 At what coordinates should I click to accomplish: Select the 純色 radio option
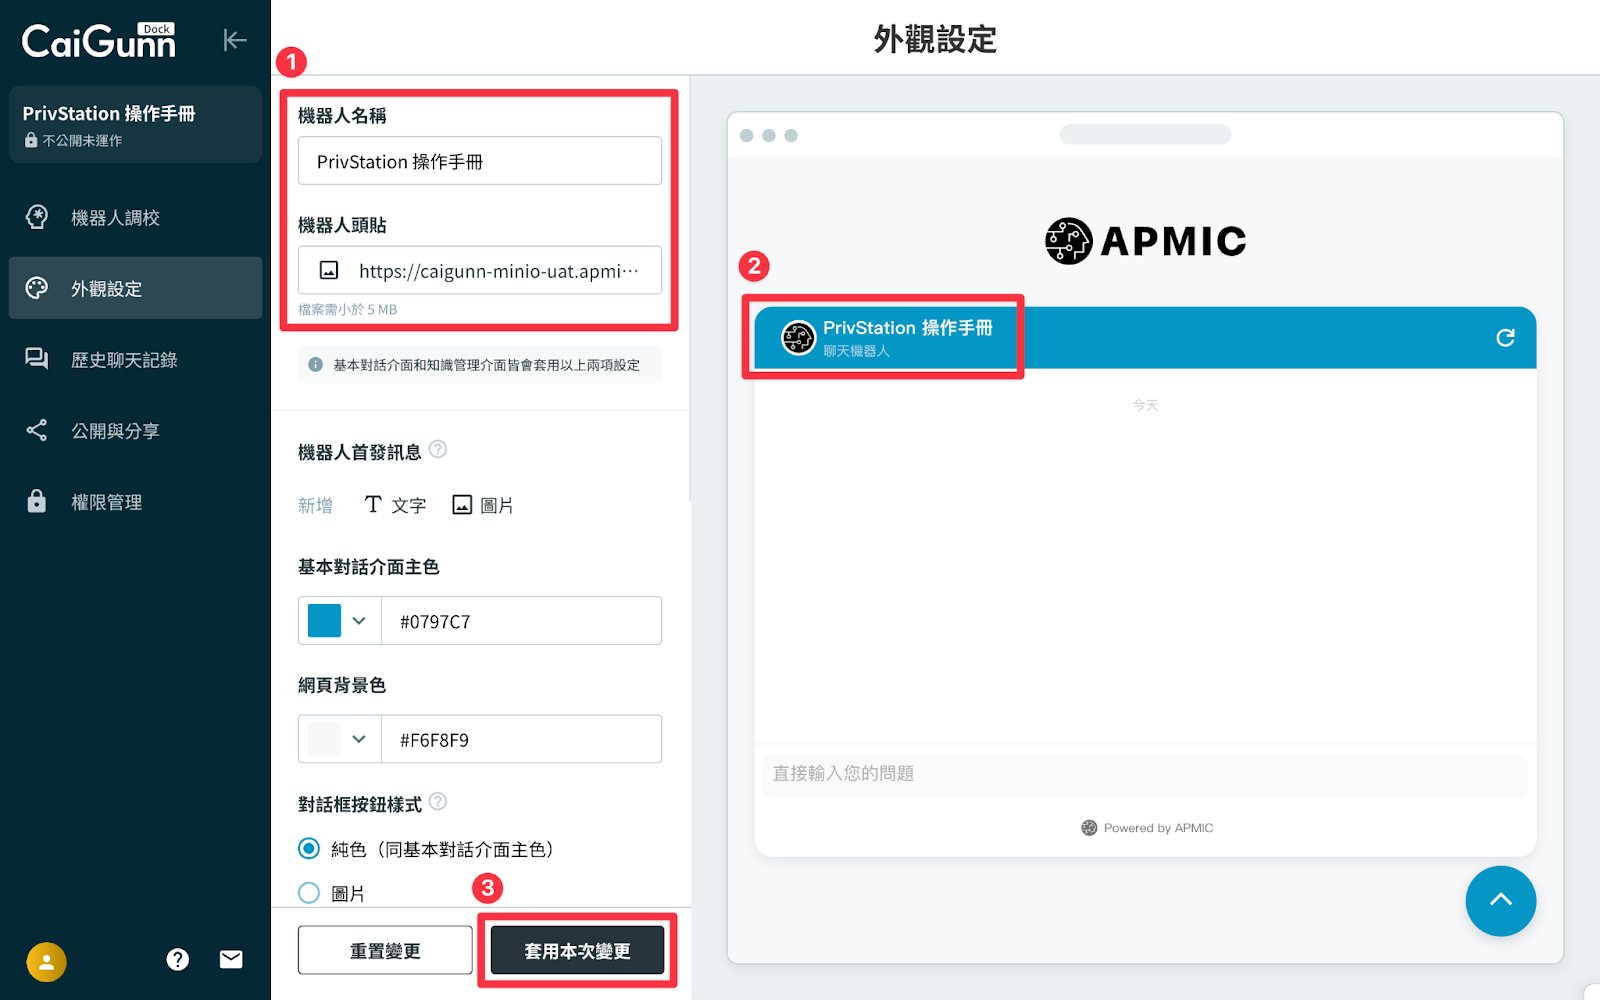coord(309,849)
